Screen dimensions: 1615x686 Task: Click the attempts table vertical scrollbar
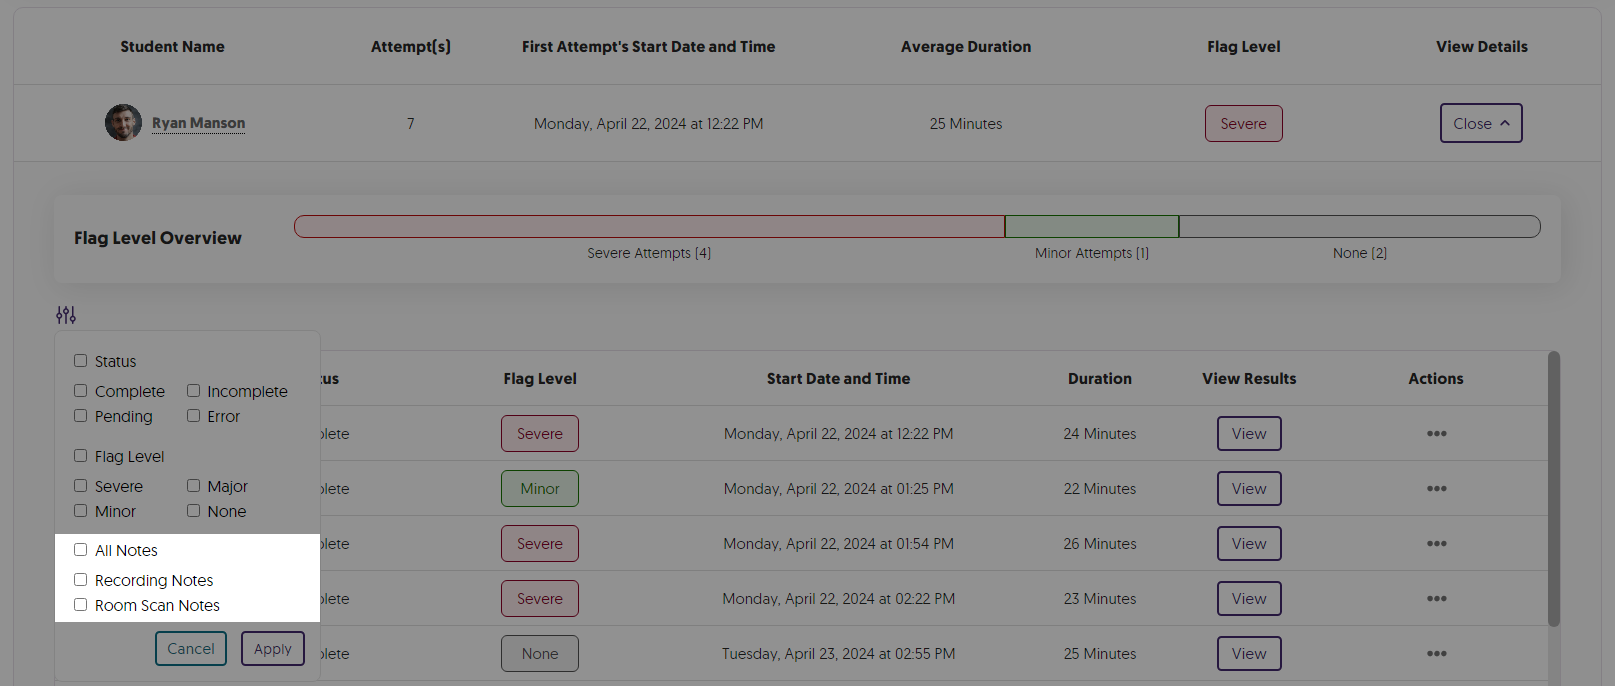[x=1553, y=490]
